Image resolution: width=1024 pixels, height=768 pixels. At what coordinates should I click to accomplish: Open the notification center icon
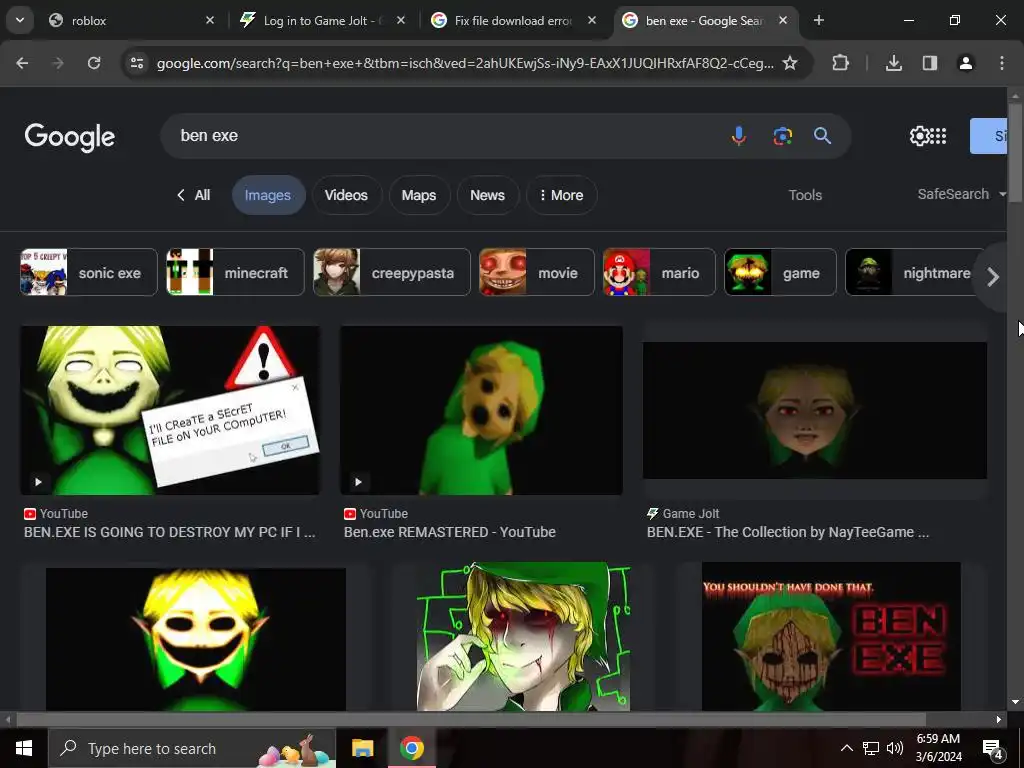(993, 749)
